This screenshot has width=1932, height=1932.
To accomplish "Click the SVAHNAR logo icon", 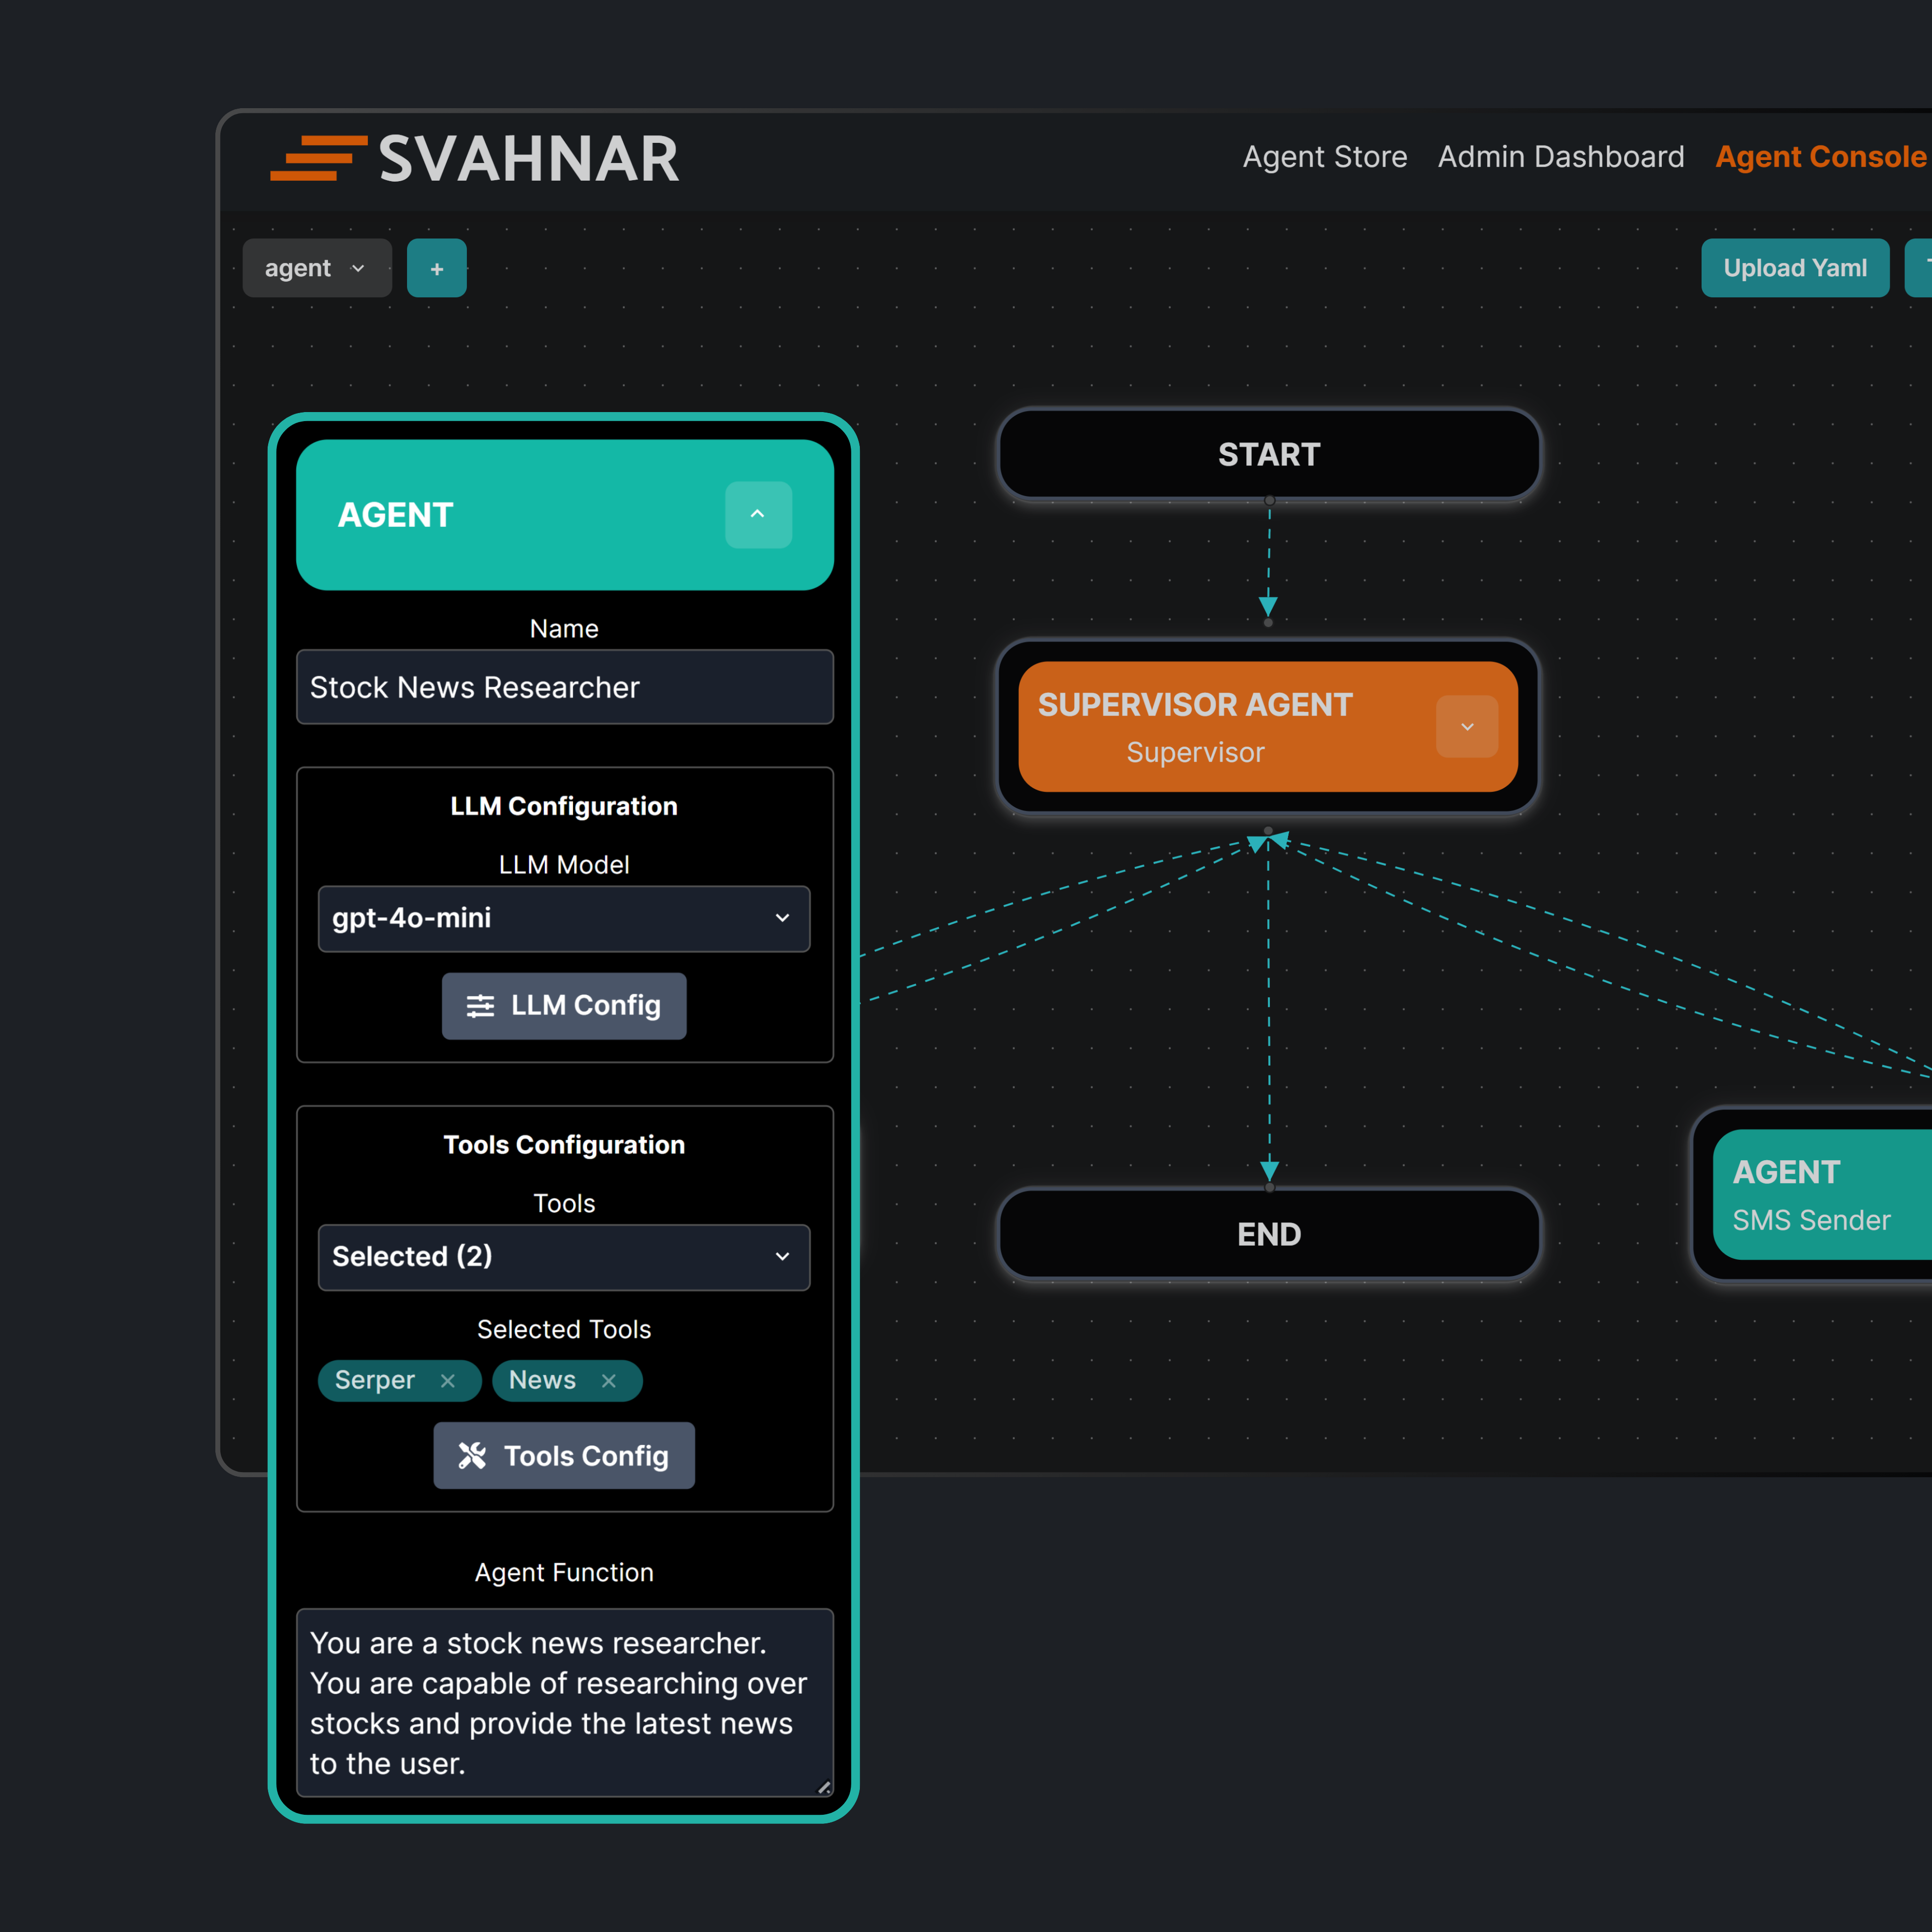I will click(x=318, y=159).
